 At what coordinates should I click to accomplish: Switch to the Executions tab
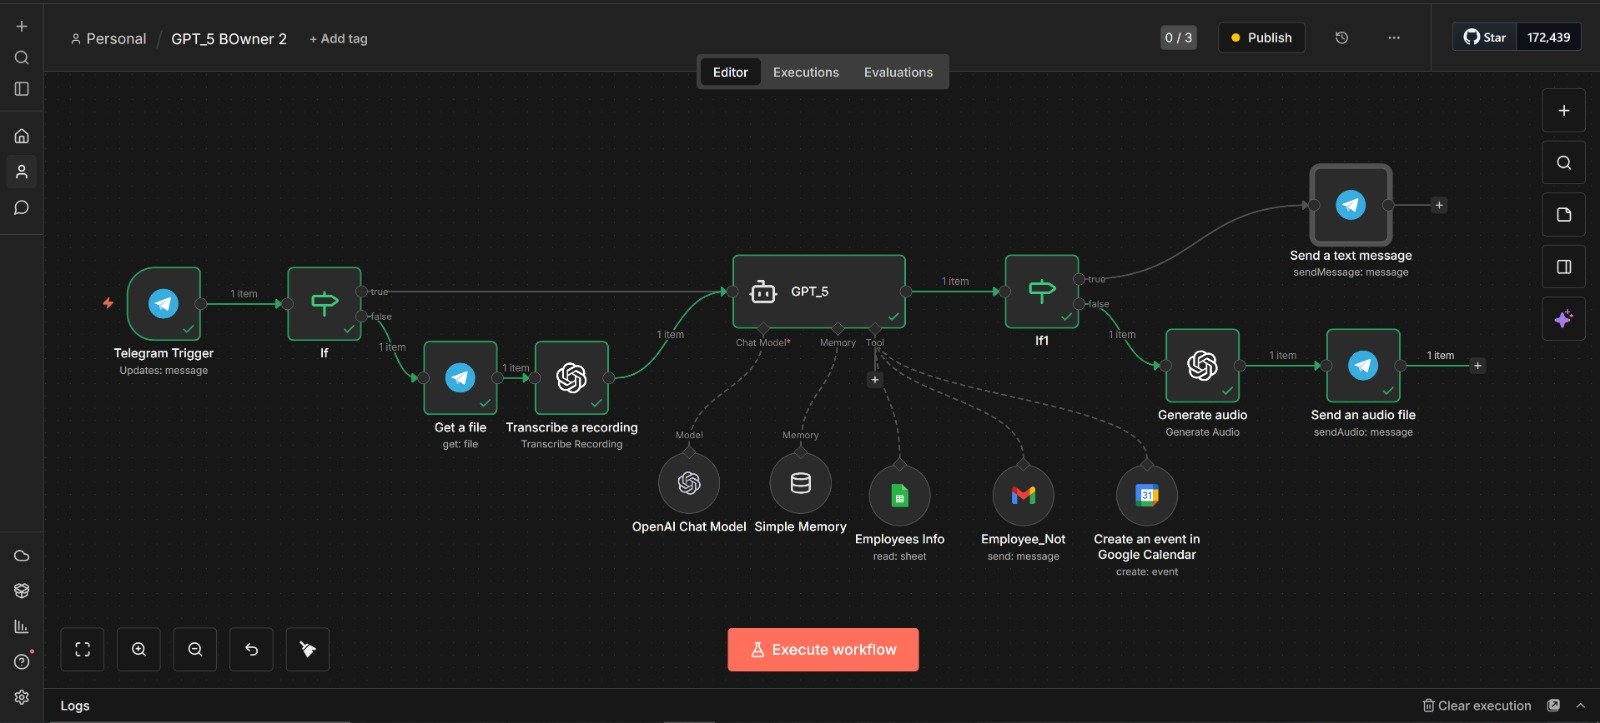805,72
